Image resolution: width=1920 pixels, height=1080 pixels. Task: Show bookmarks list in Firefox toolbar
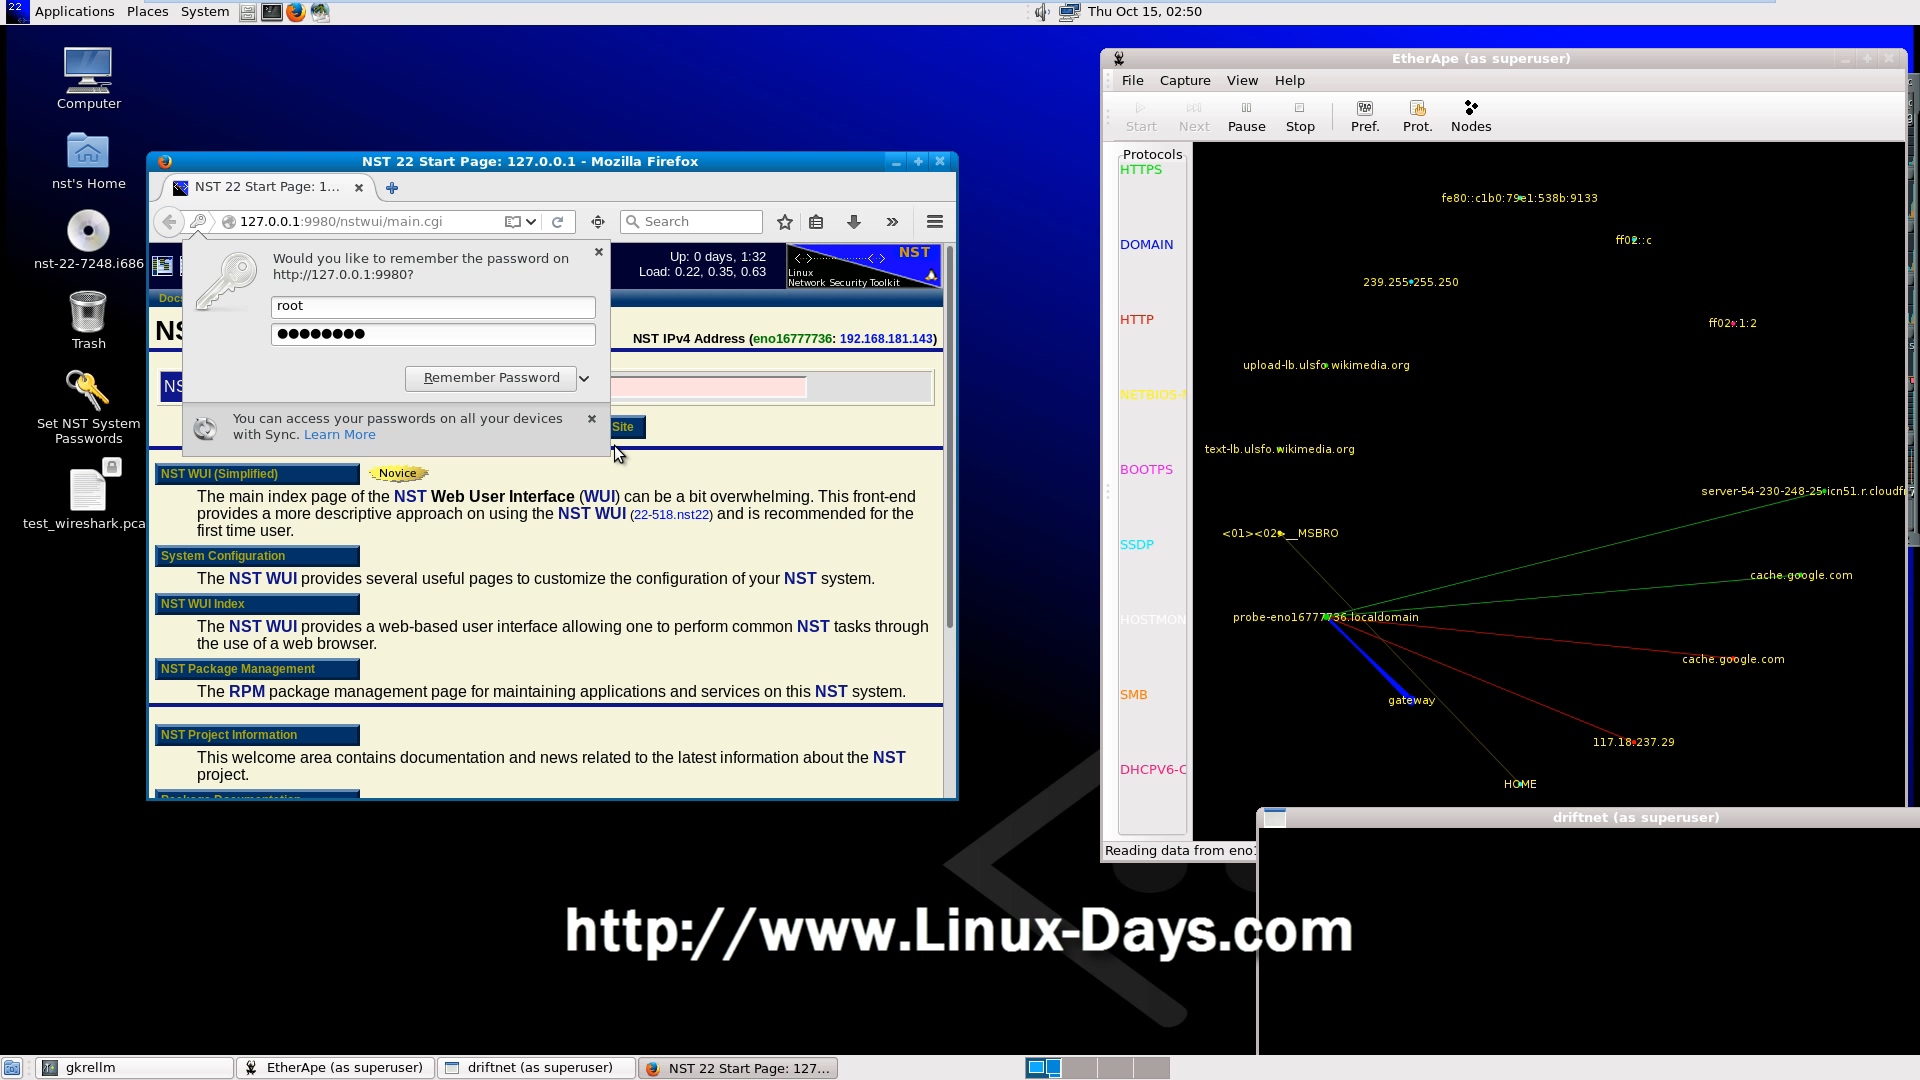pos(816,222)
